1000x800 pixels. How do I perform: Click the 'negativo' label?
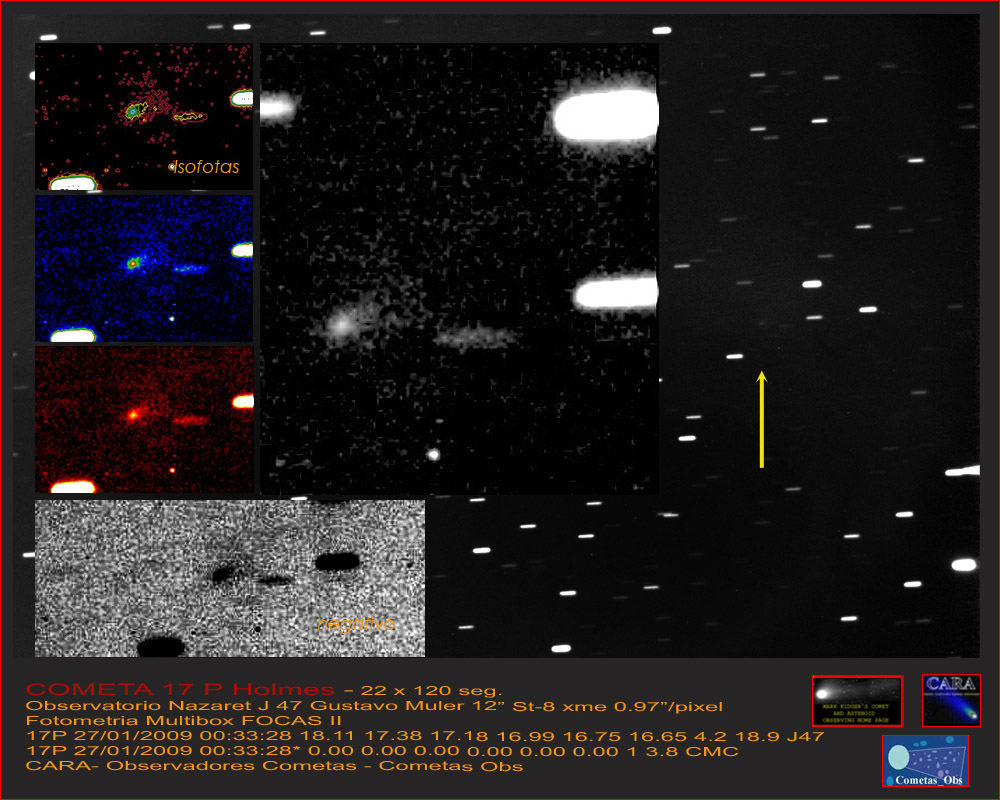coord(357,624)
